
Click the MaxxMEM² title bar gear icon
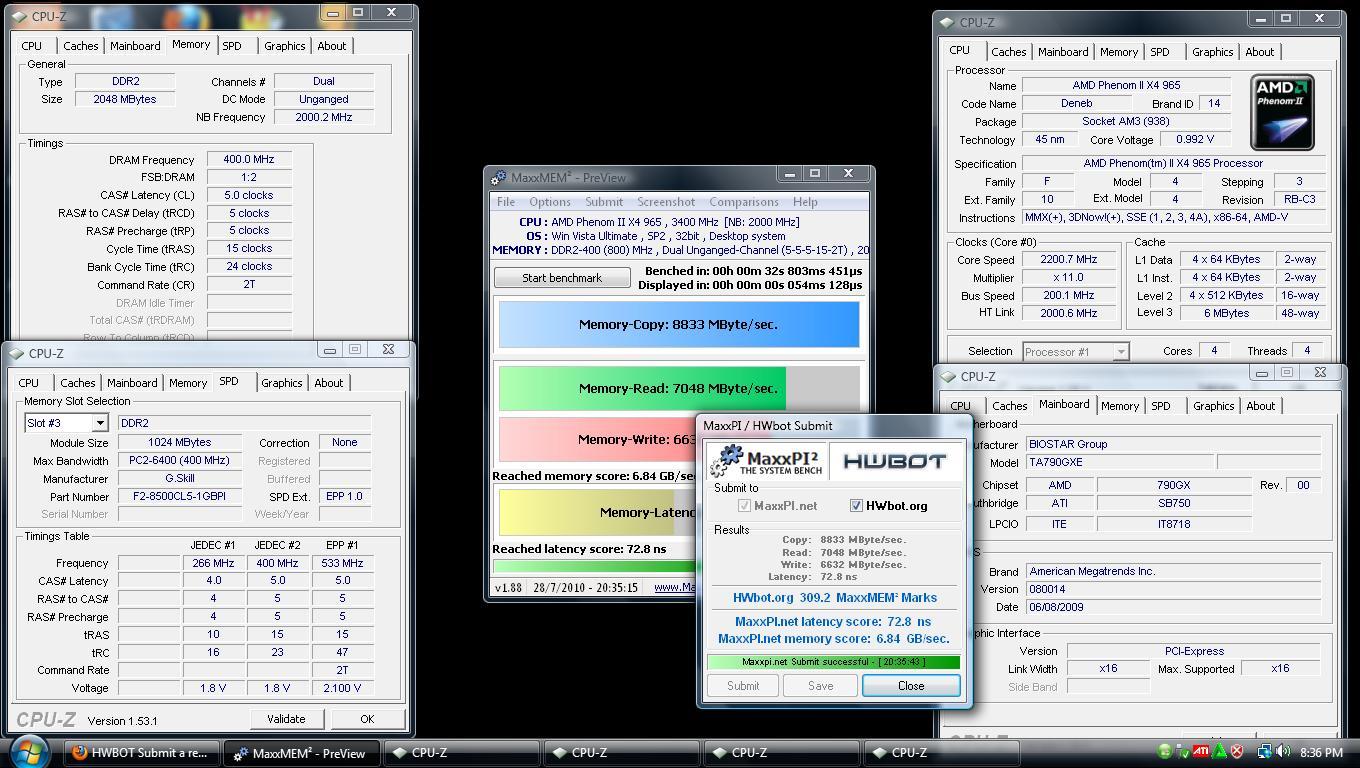tap(499, 177)
